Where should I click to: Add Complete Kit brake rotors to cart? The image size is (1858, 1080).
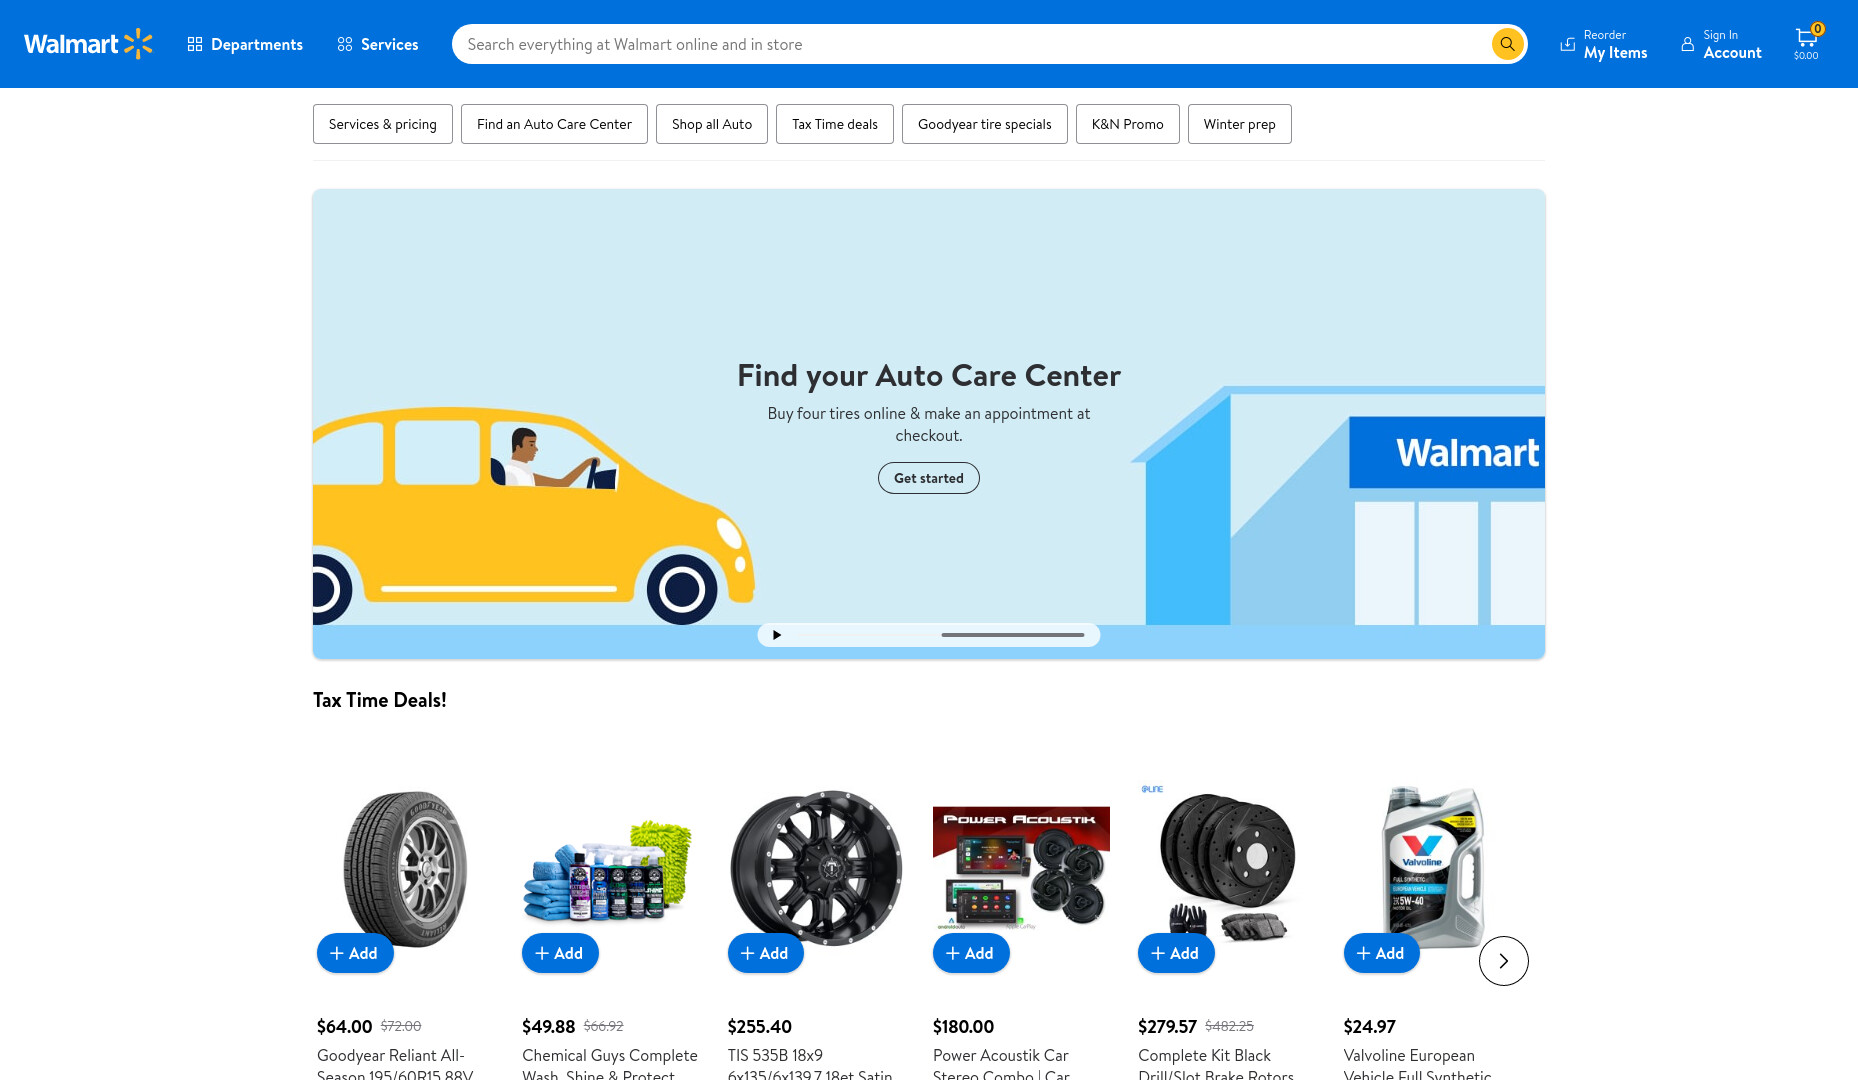tap(1176, 953)
